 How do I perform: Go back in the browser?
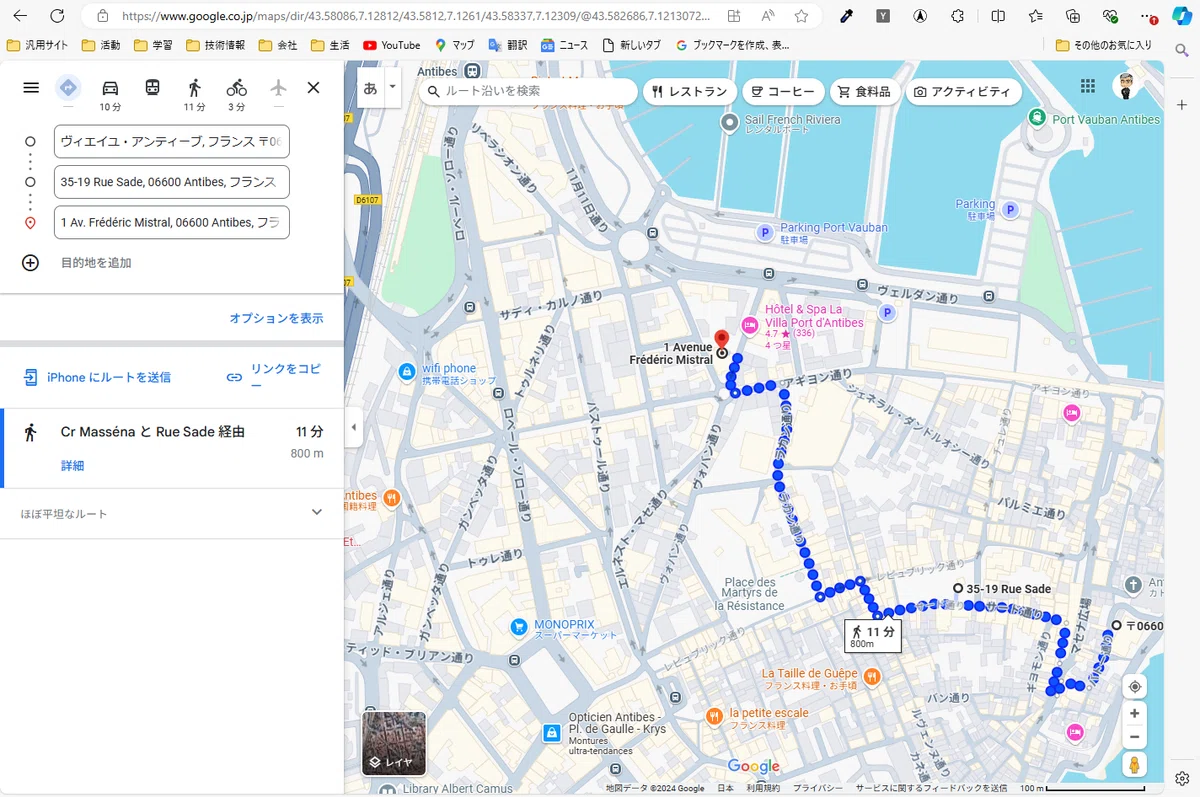click(x=20, y=16)
